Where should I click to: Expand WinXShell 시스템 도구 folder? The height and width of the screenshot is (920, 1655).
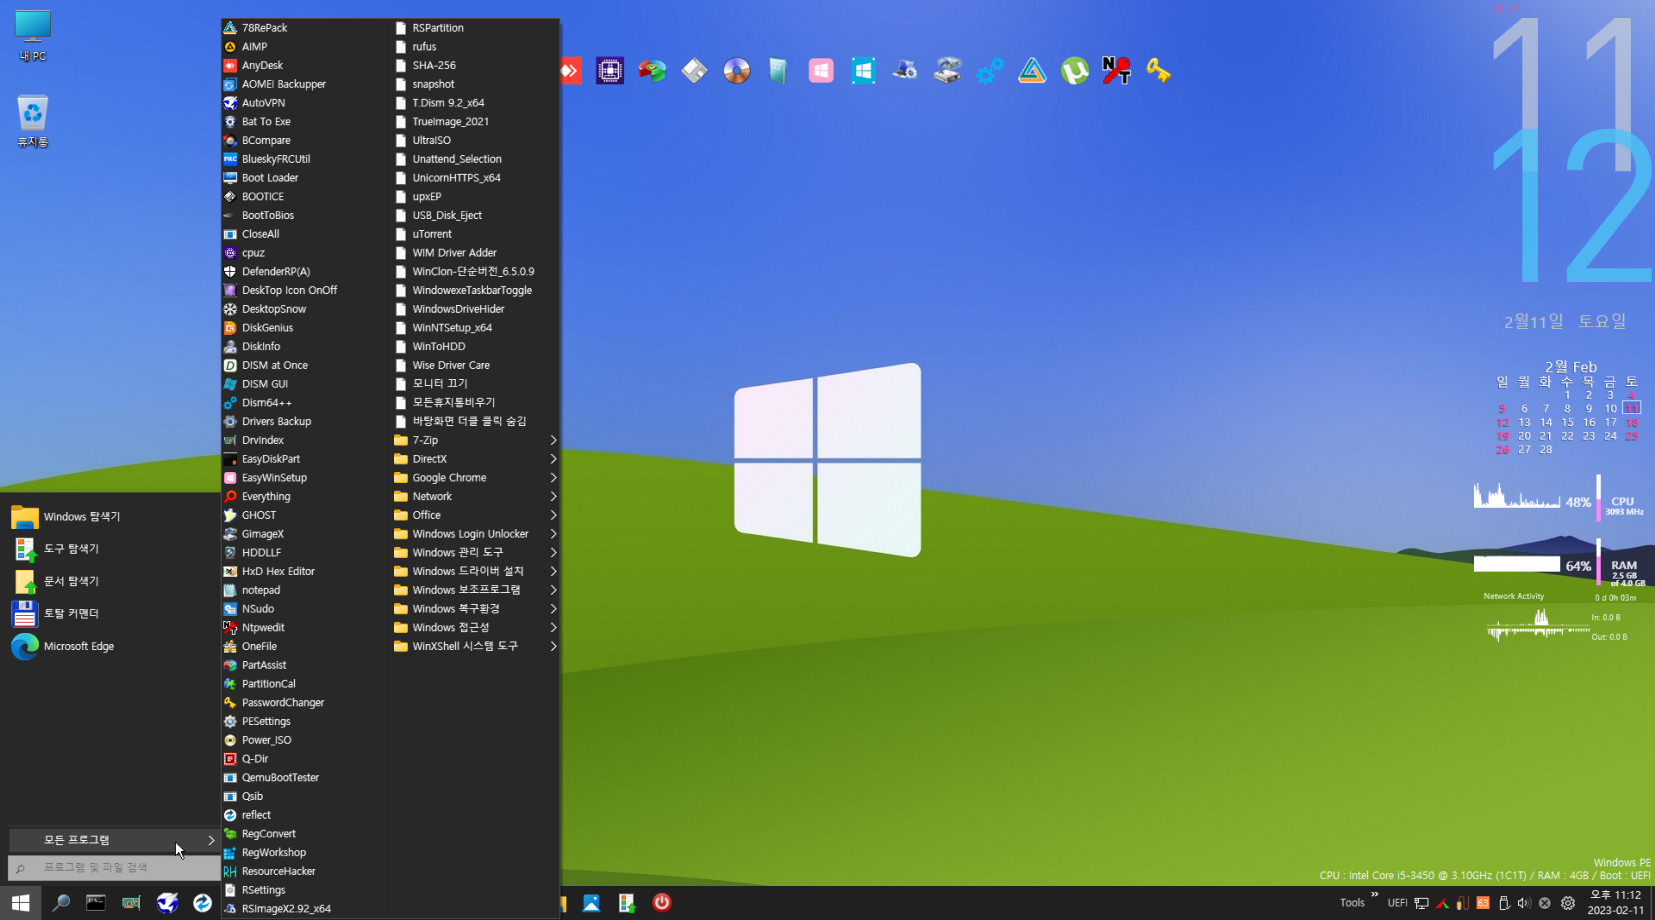coord(476,646)
